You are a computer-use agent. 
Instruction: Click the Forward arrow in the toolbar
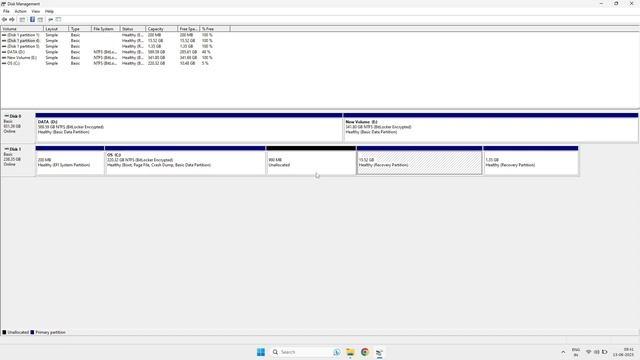pos(12,20)
